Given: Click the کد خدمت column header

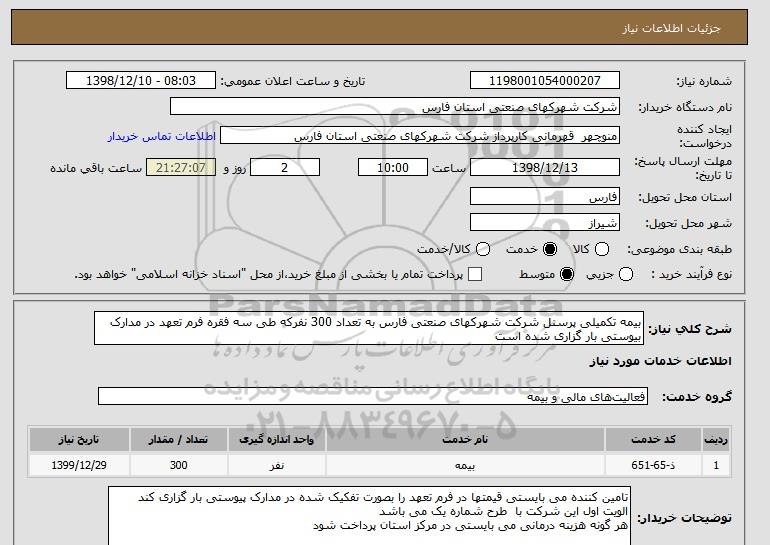Looking at the screenshot, I should coord(653,439).
